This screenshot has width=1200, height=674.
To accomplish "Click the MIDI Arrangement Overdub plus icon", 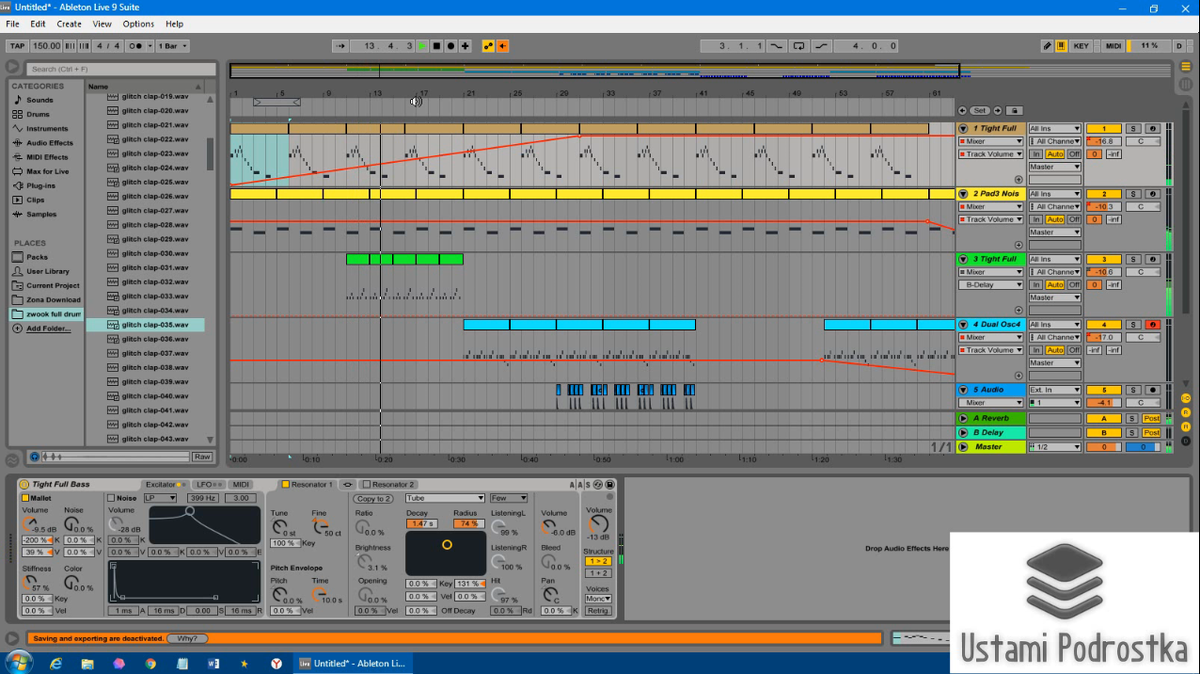I will (x=465, y=46).
